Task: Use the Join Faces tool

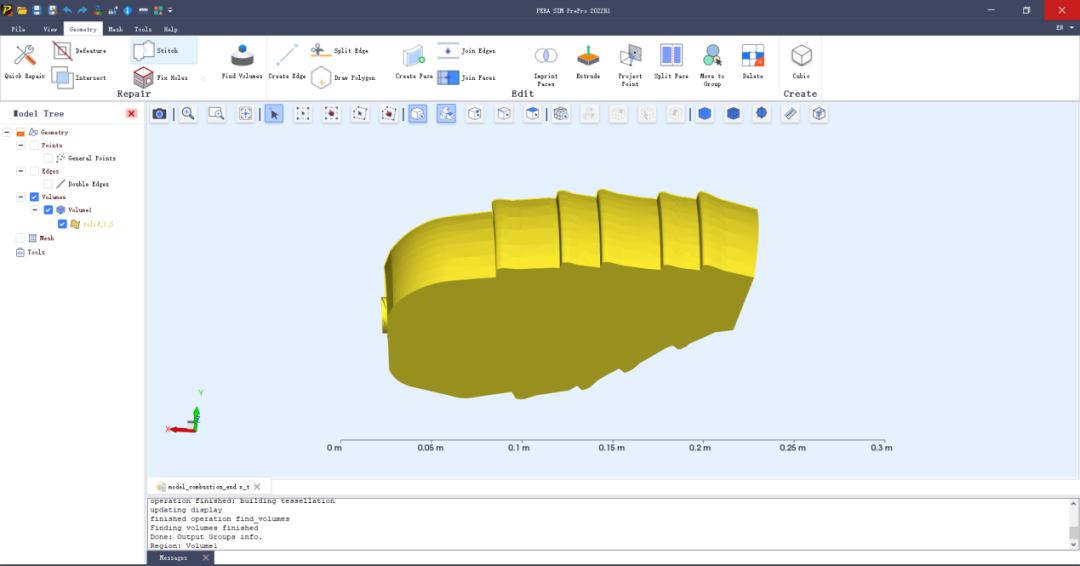Action: tap(466, 78)
